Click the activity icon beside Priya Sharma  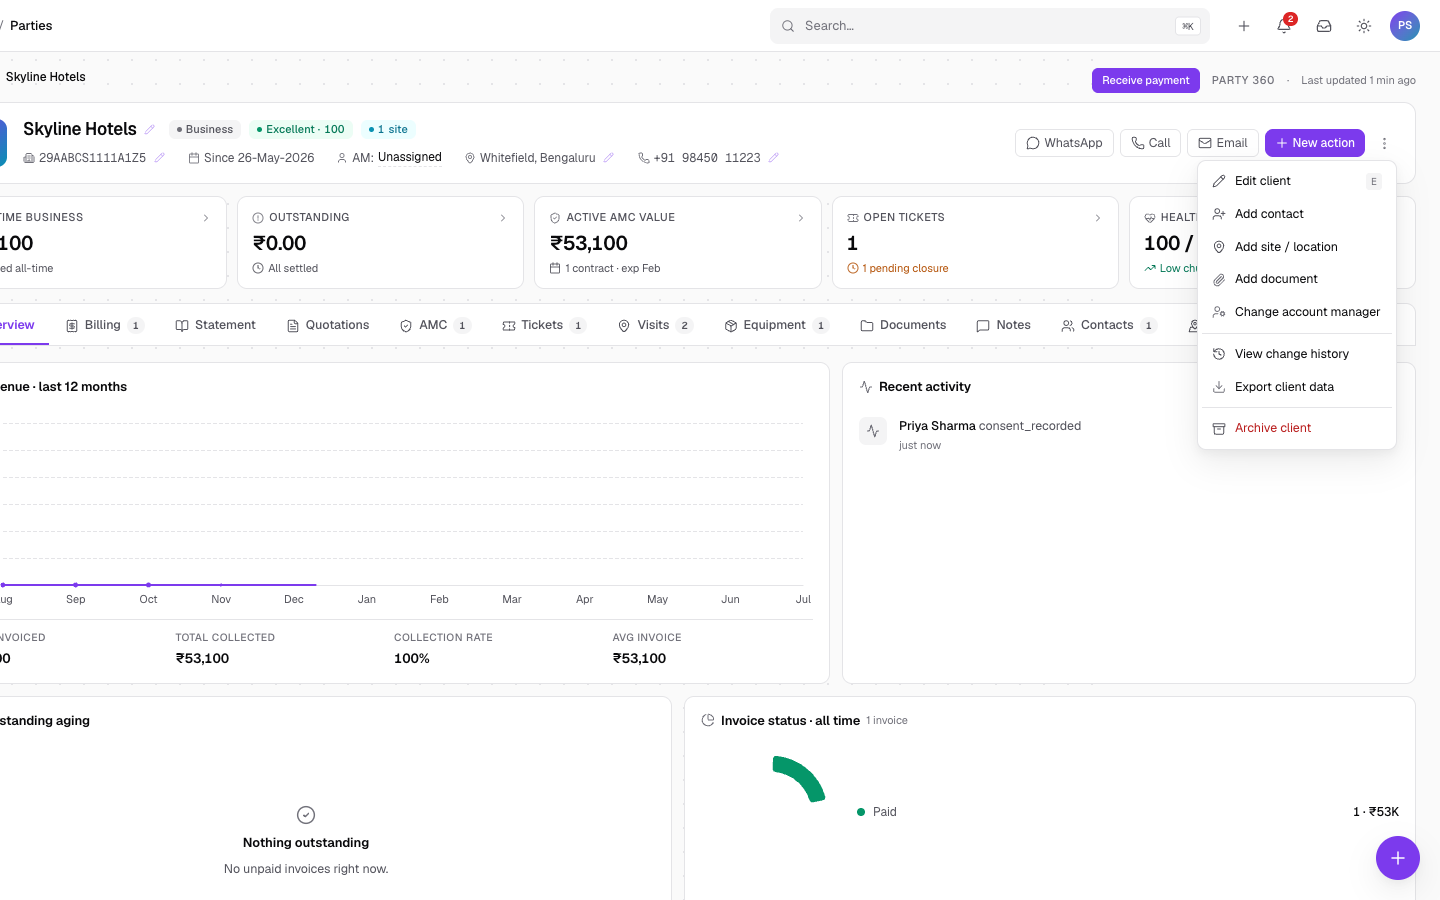click(873, 431)
